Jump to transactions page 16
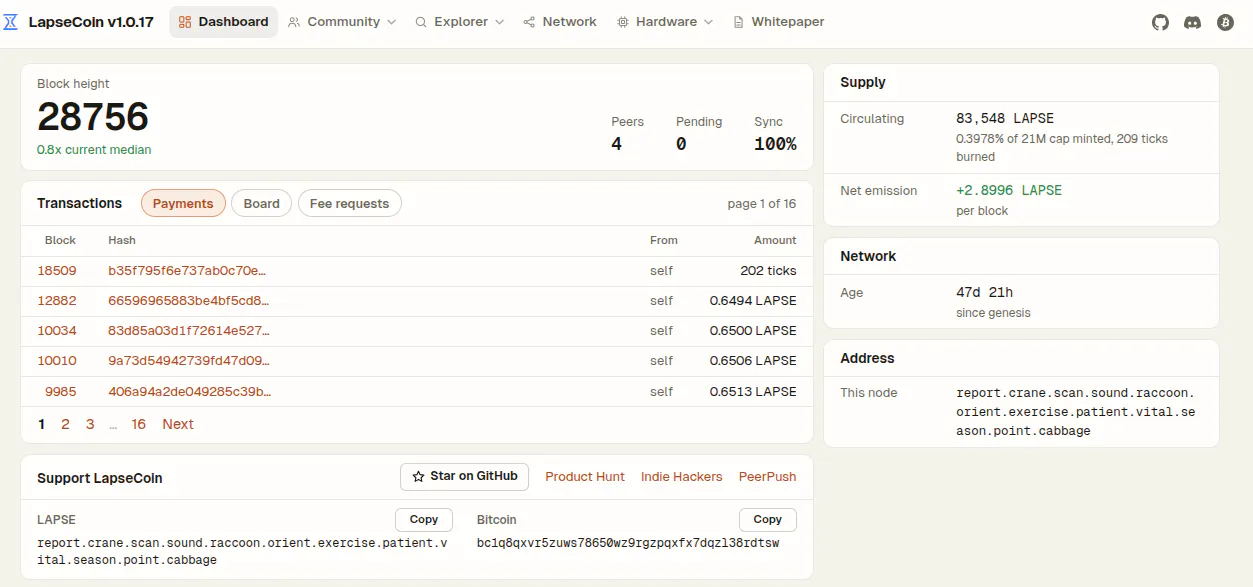Screen dimensions: 1253x587 click(x=139, y=424)
